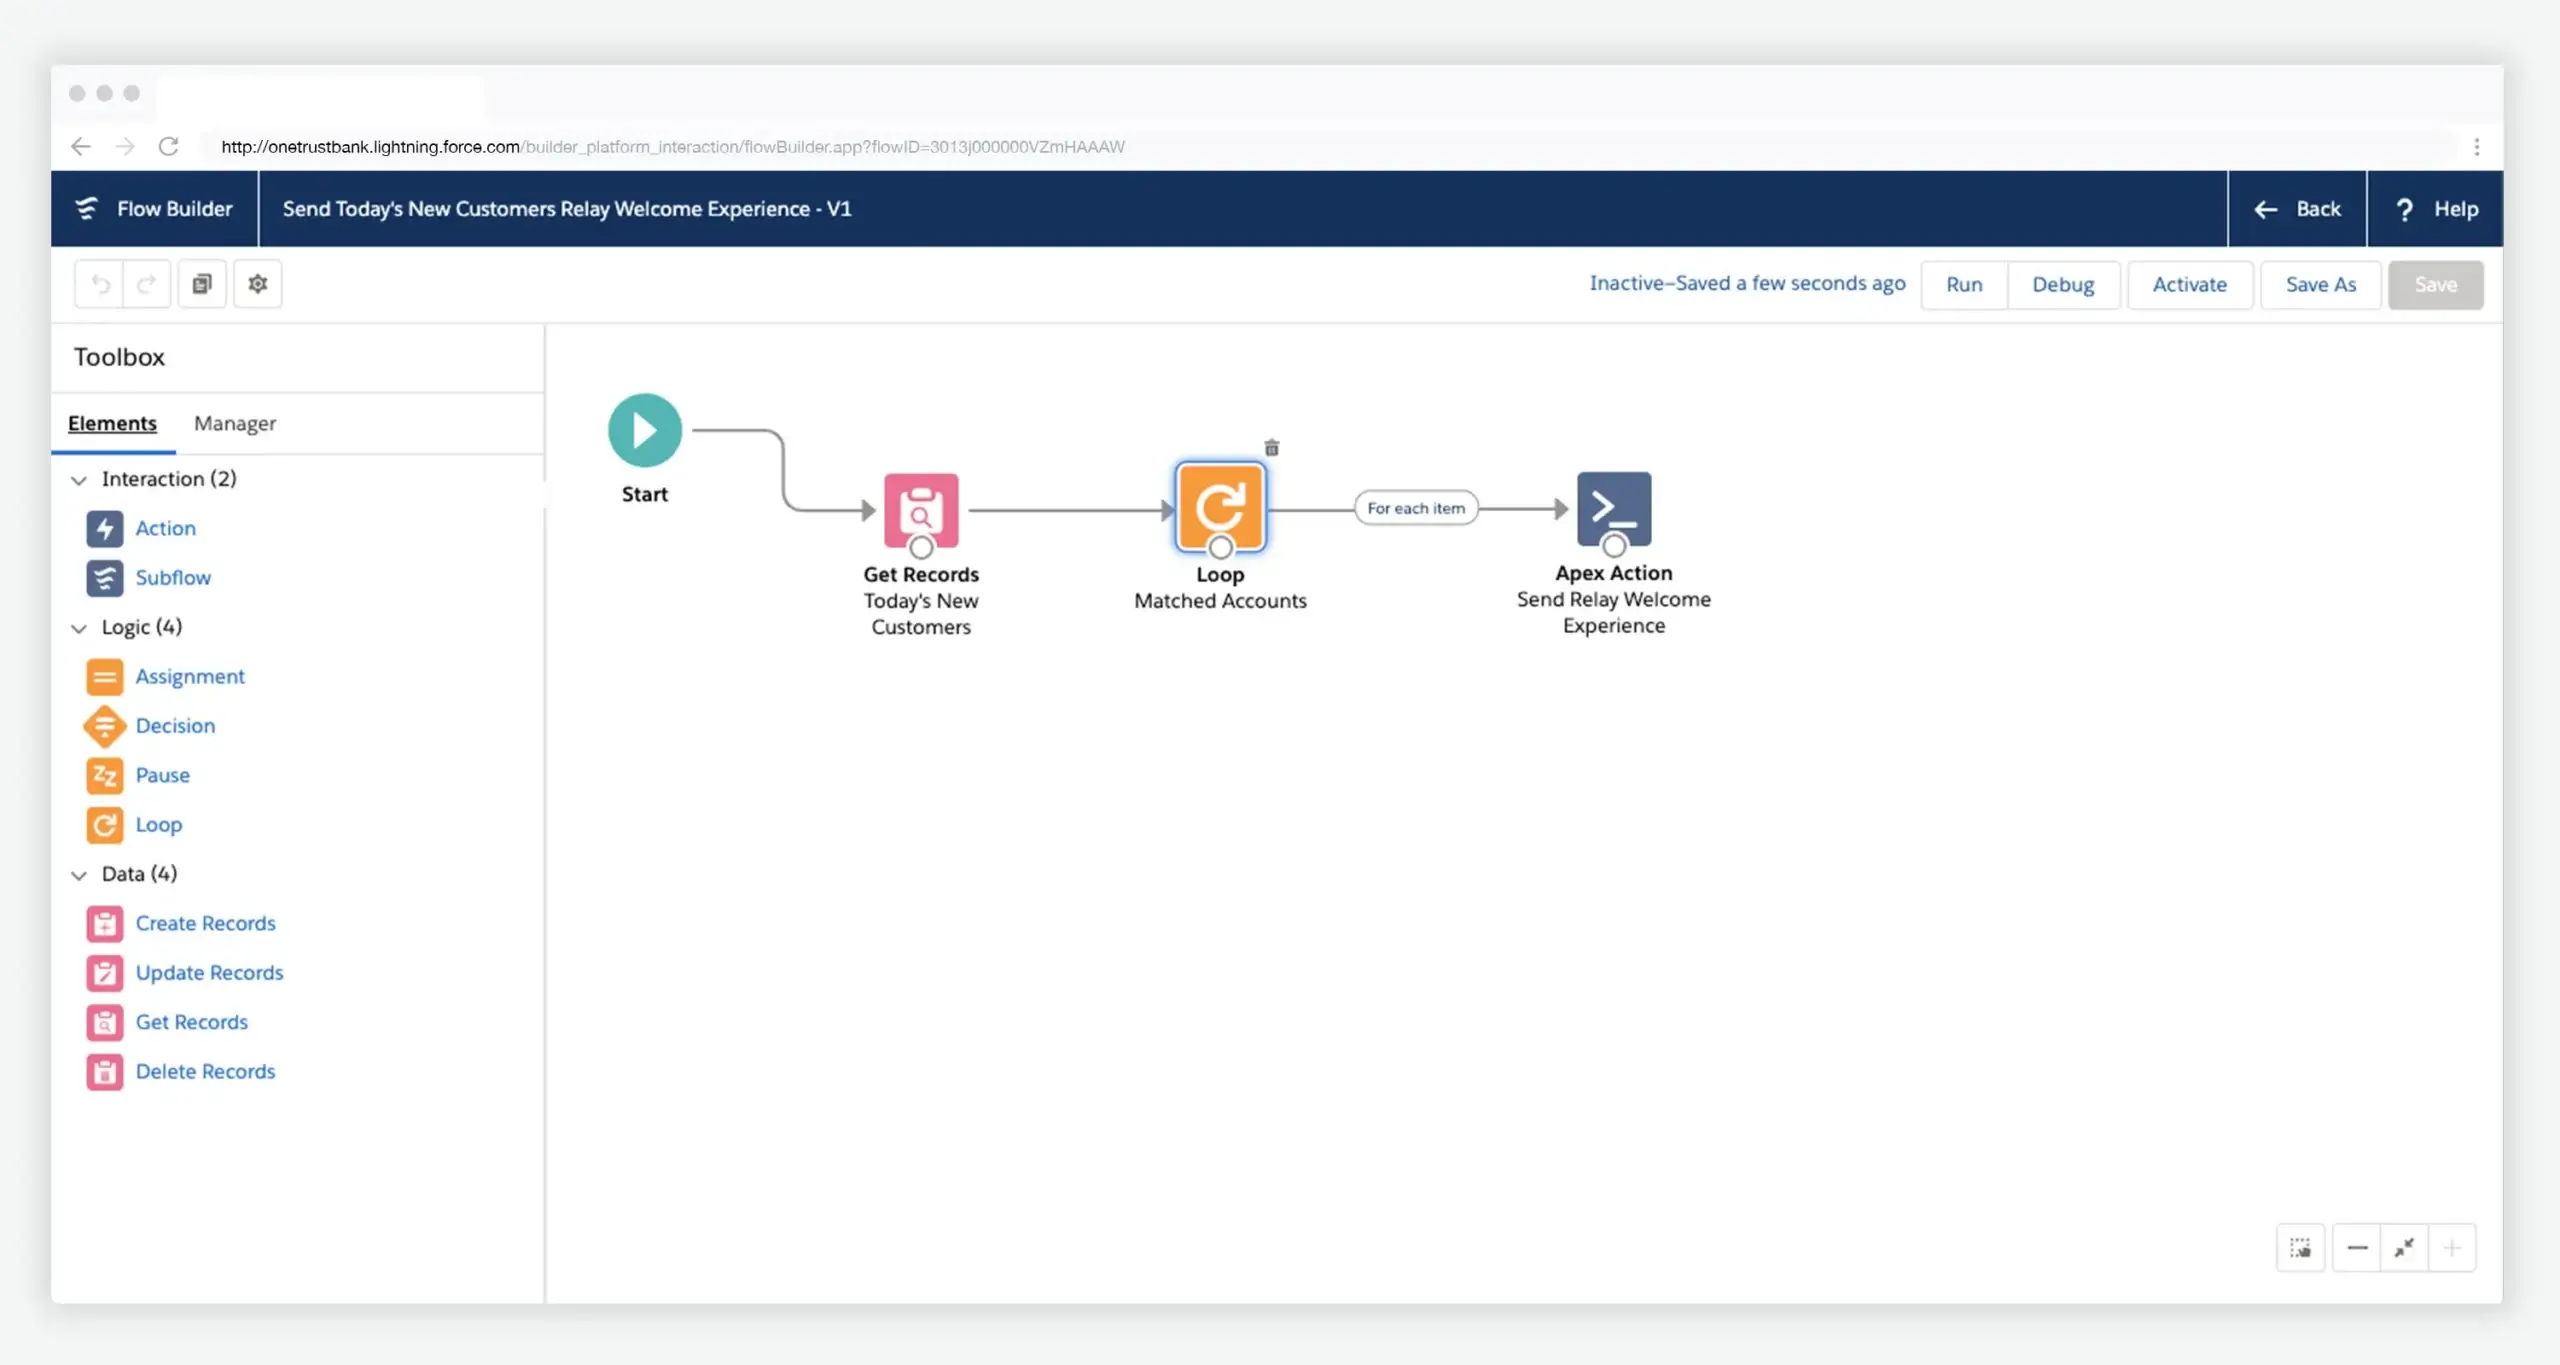Click the Delete Records icon

click(x=105, y=1072)
